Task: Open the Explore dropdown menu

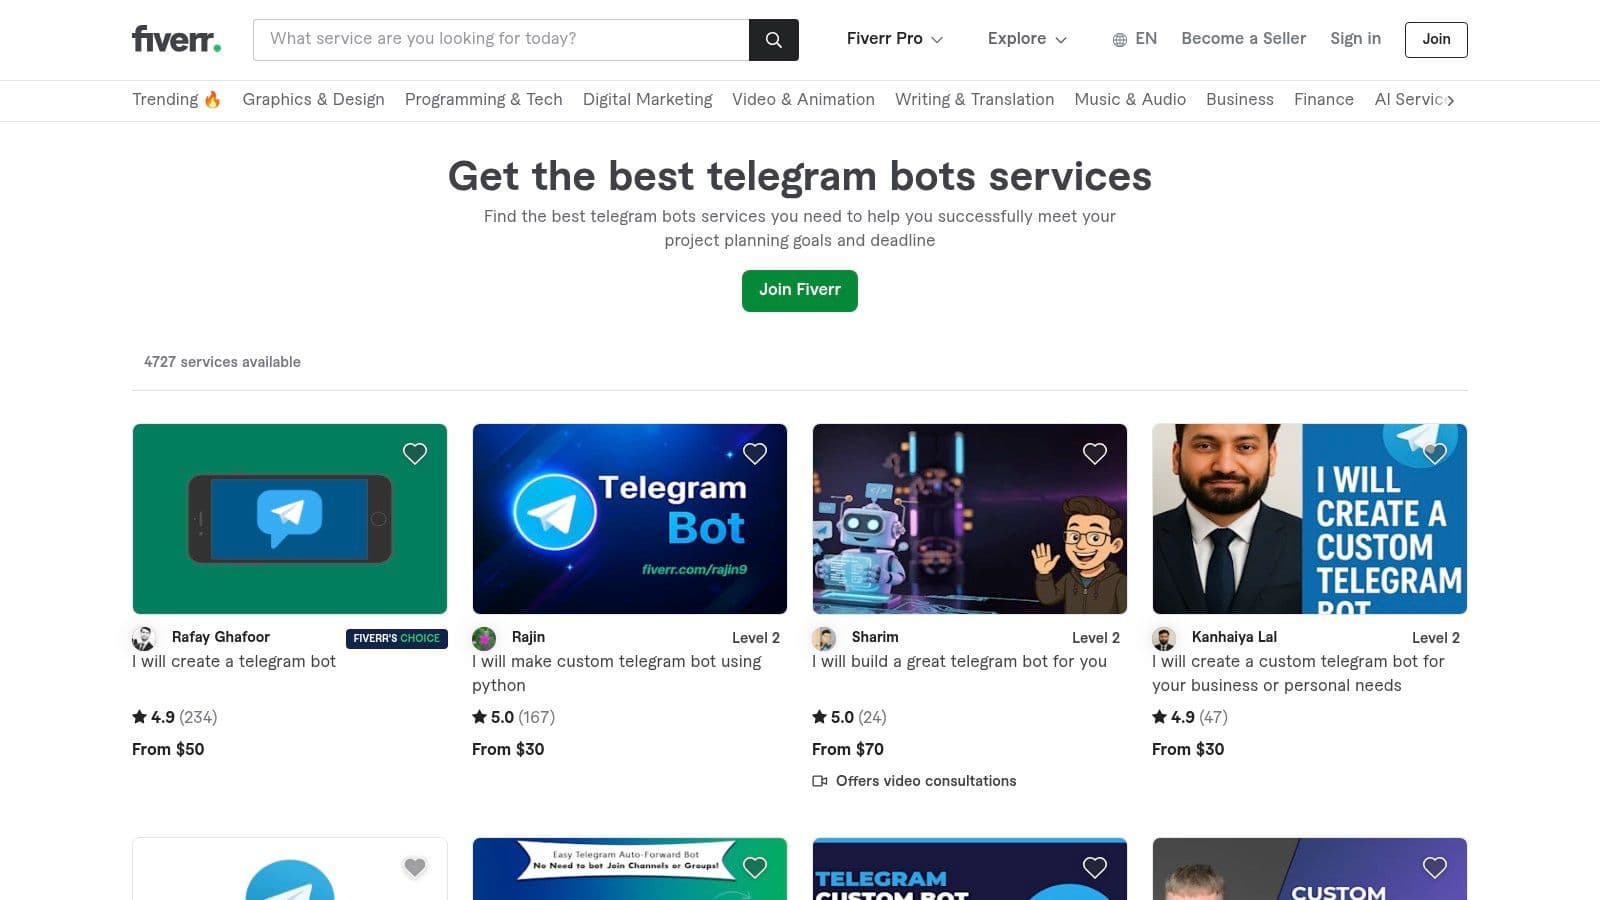Action: [1027, 39]
